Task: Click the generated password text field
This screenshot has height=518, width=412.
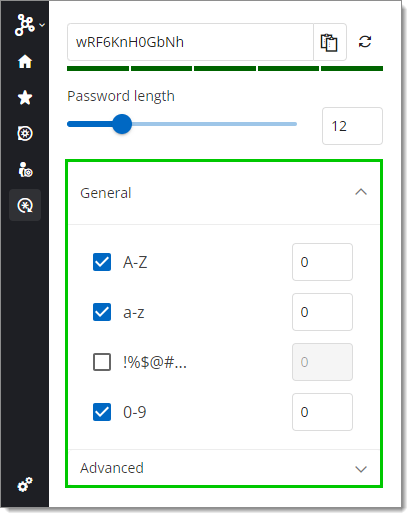Action: coord(190,42)
